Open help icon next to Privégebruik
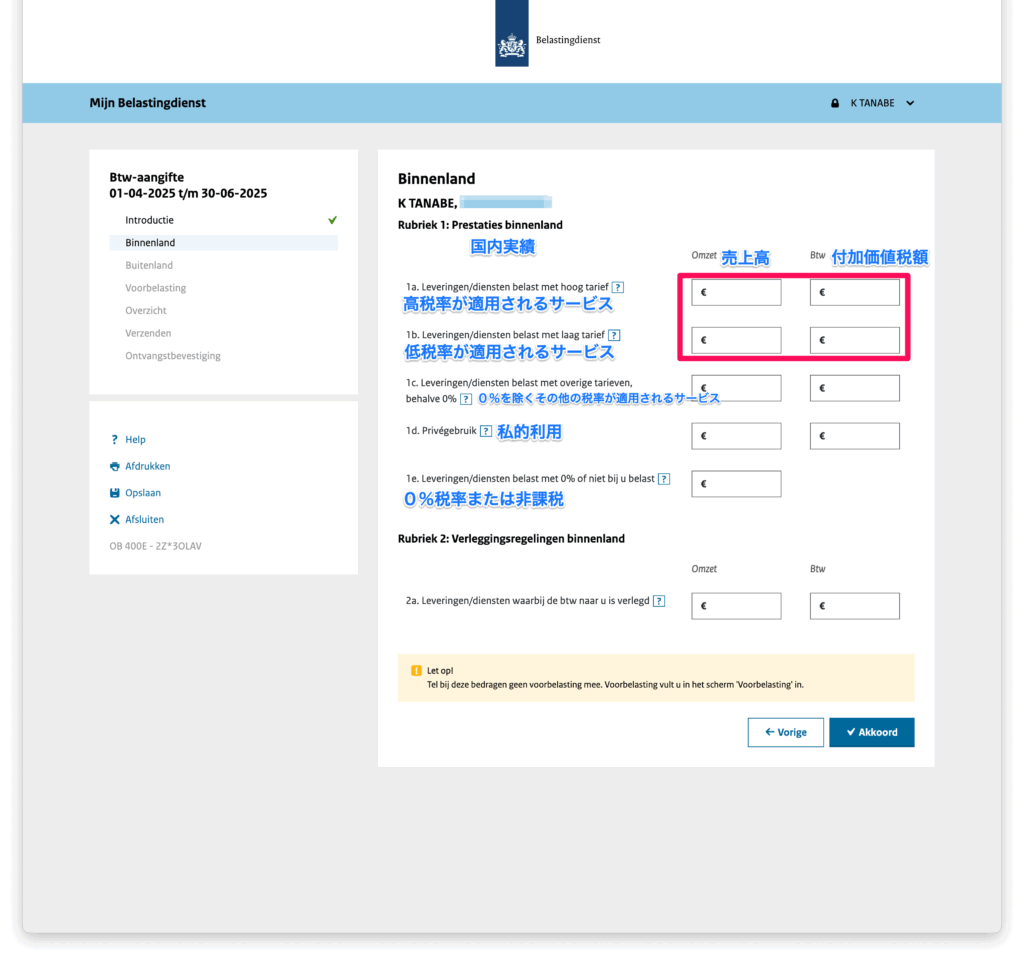1024x960 pixels. 486,431
